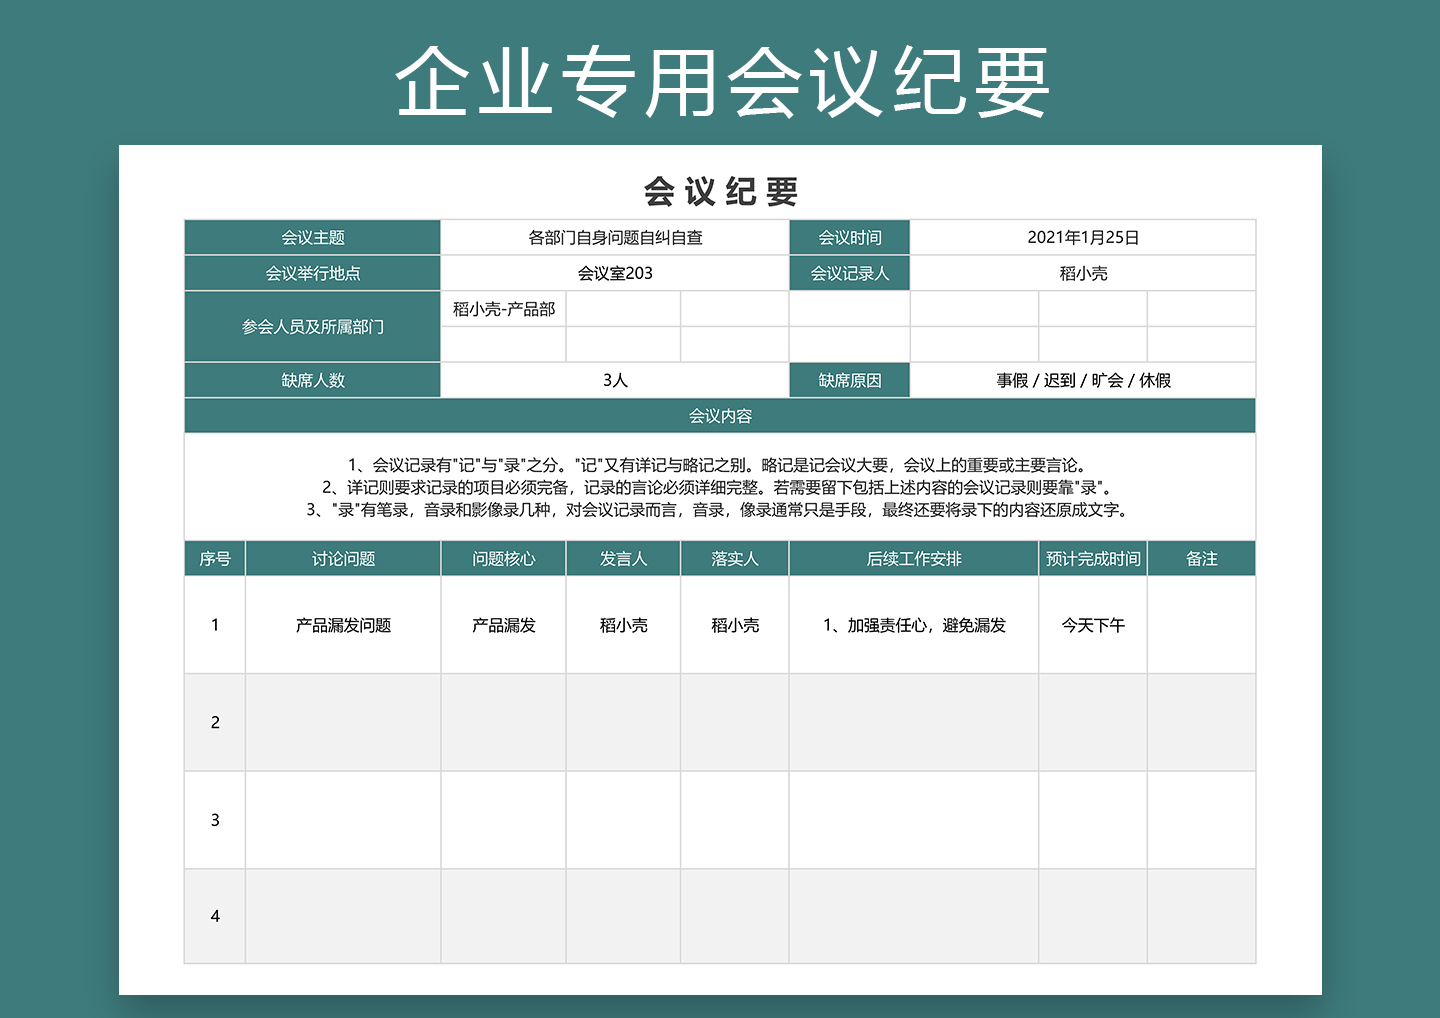Click the 各部门自身问题自纠自查 topic cell
Screen dimensions: 1440x1018
click(613, 237)
